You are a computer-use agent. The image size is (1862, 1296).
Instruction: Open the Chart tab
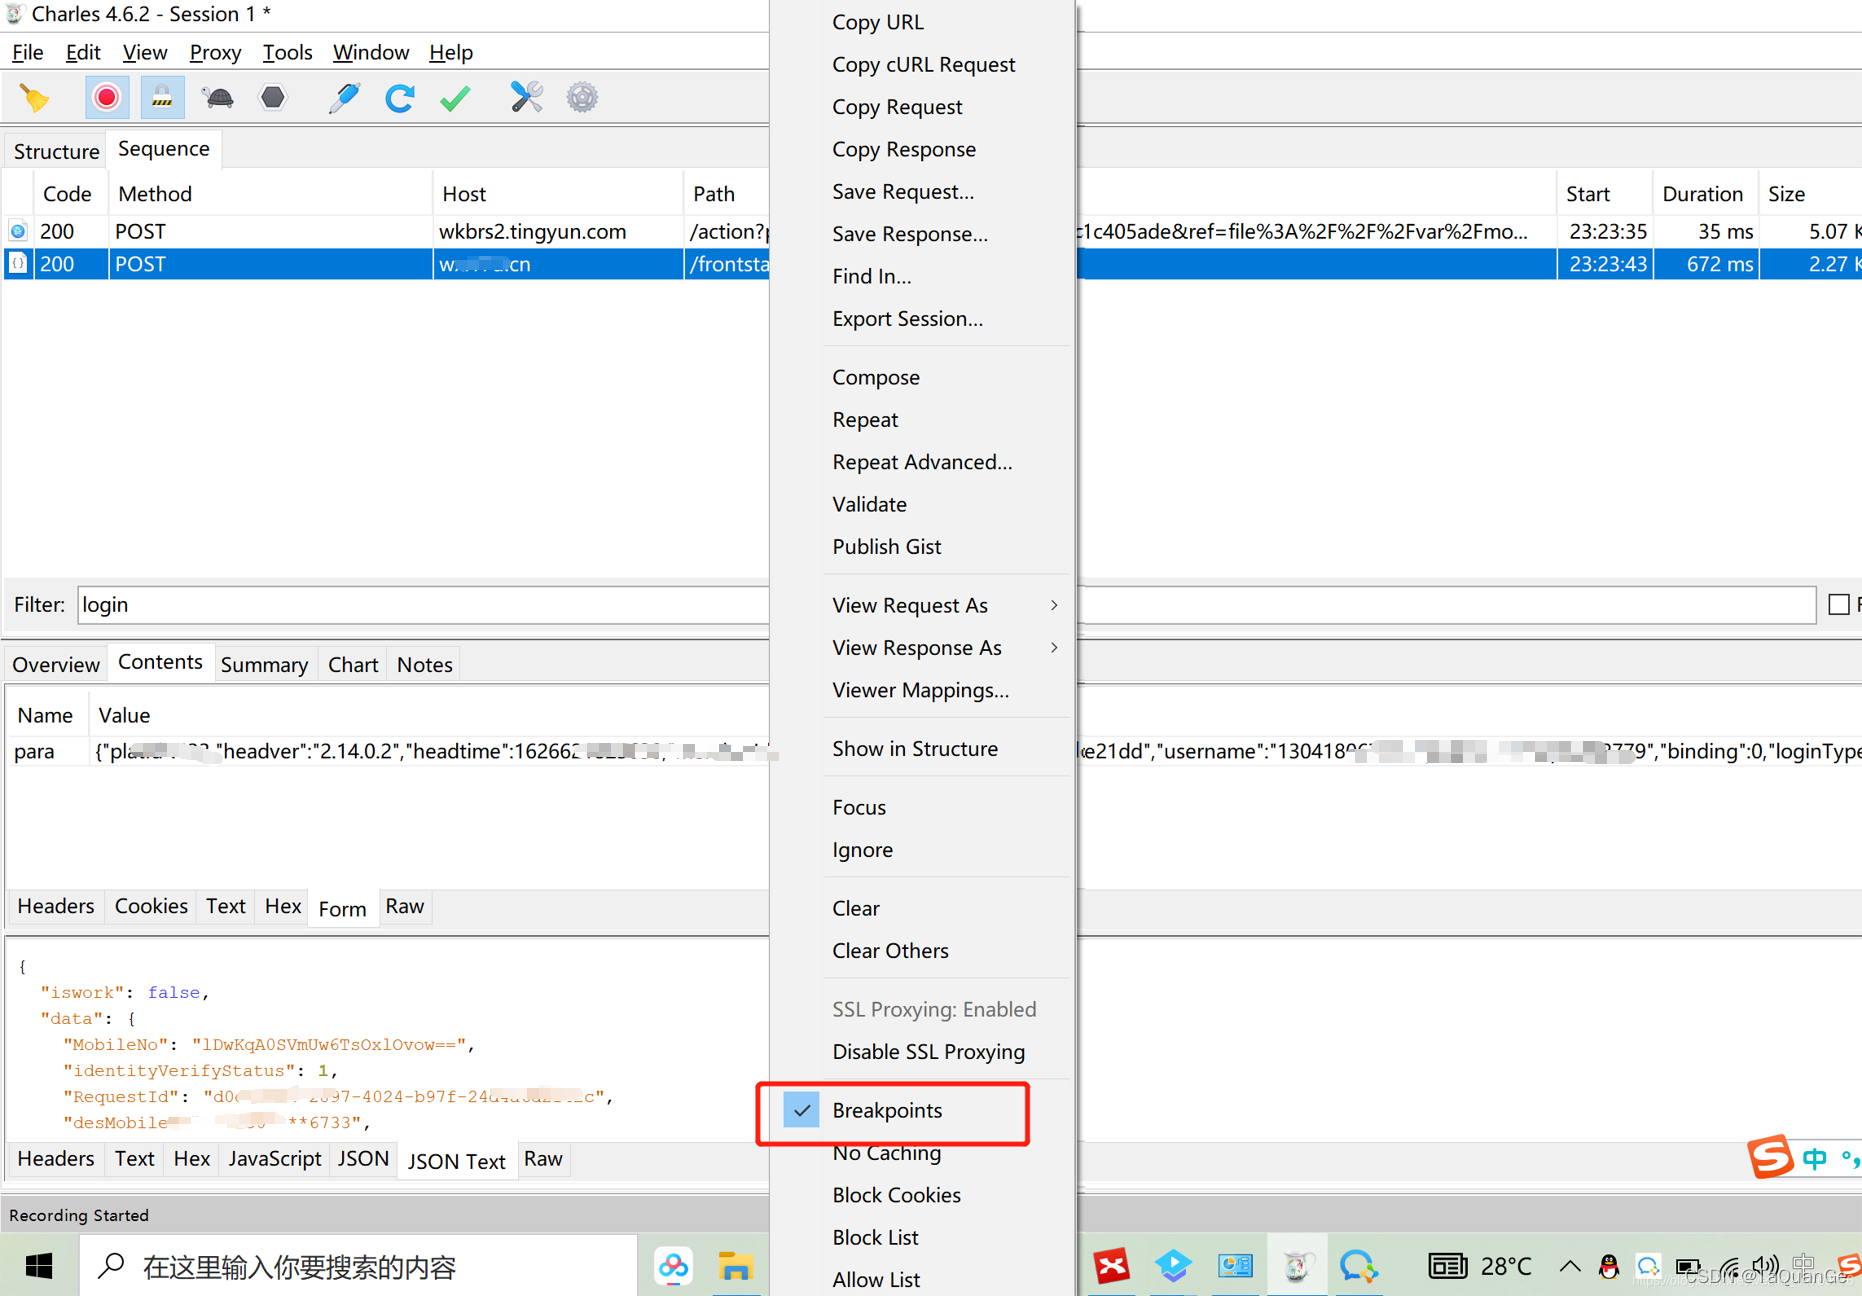[x=353, y=665]
